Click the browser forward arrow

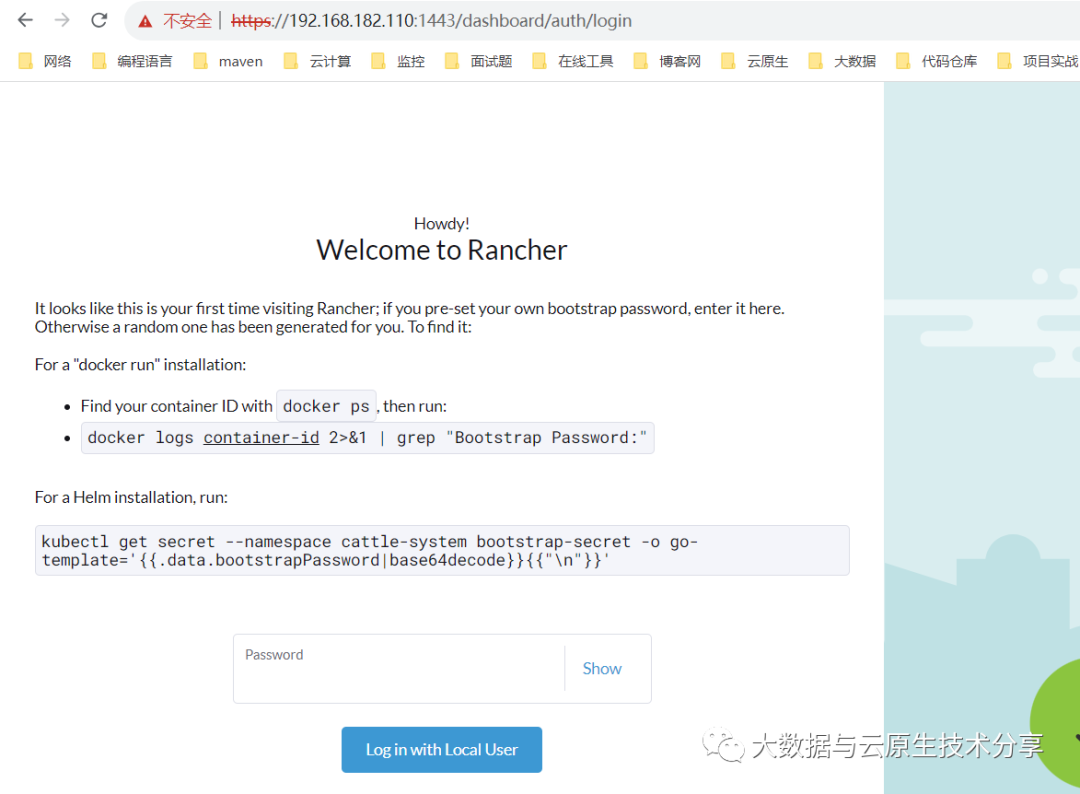tap(62, 21)
